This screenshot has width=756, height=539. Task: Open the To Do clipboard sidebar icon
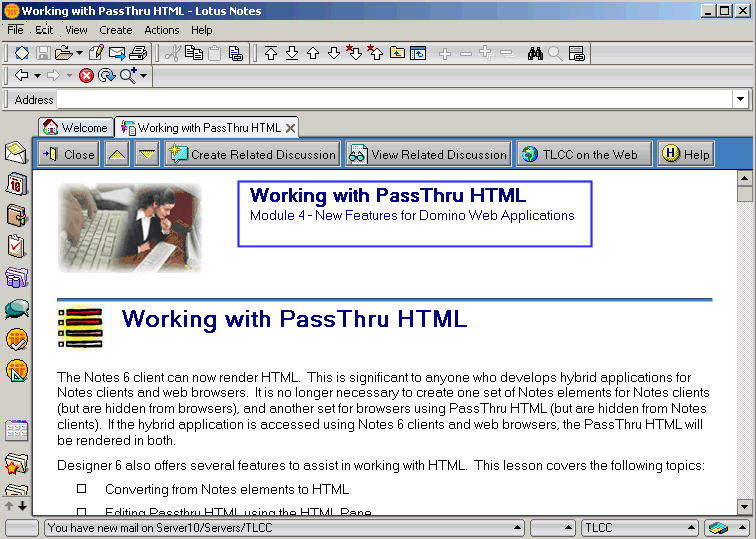(16, 246)
